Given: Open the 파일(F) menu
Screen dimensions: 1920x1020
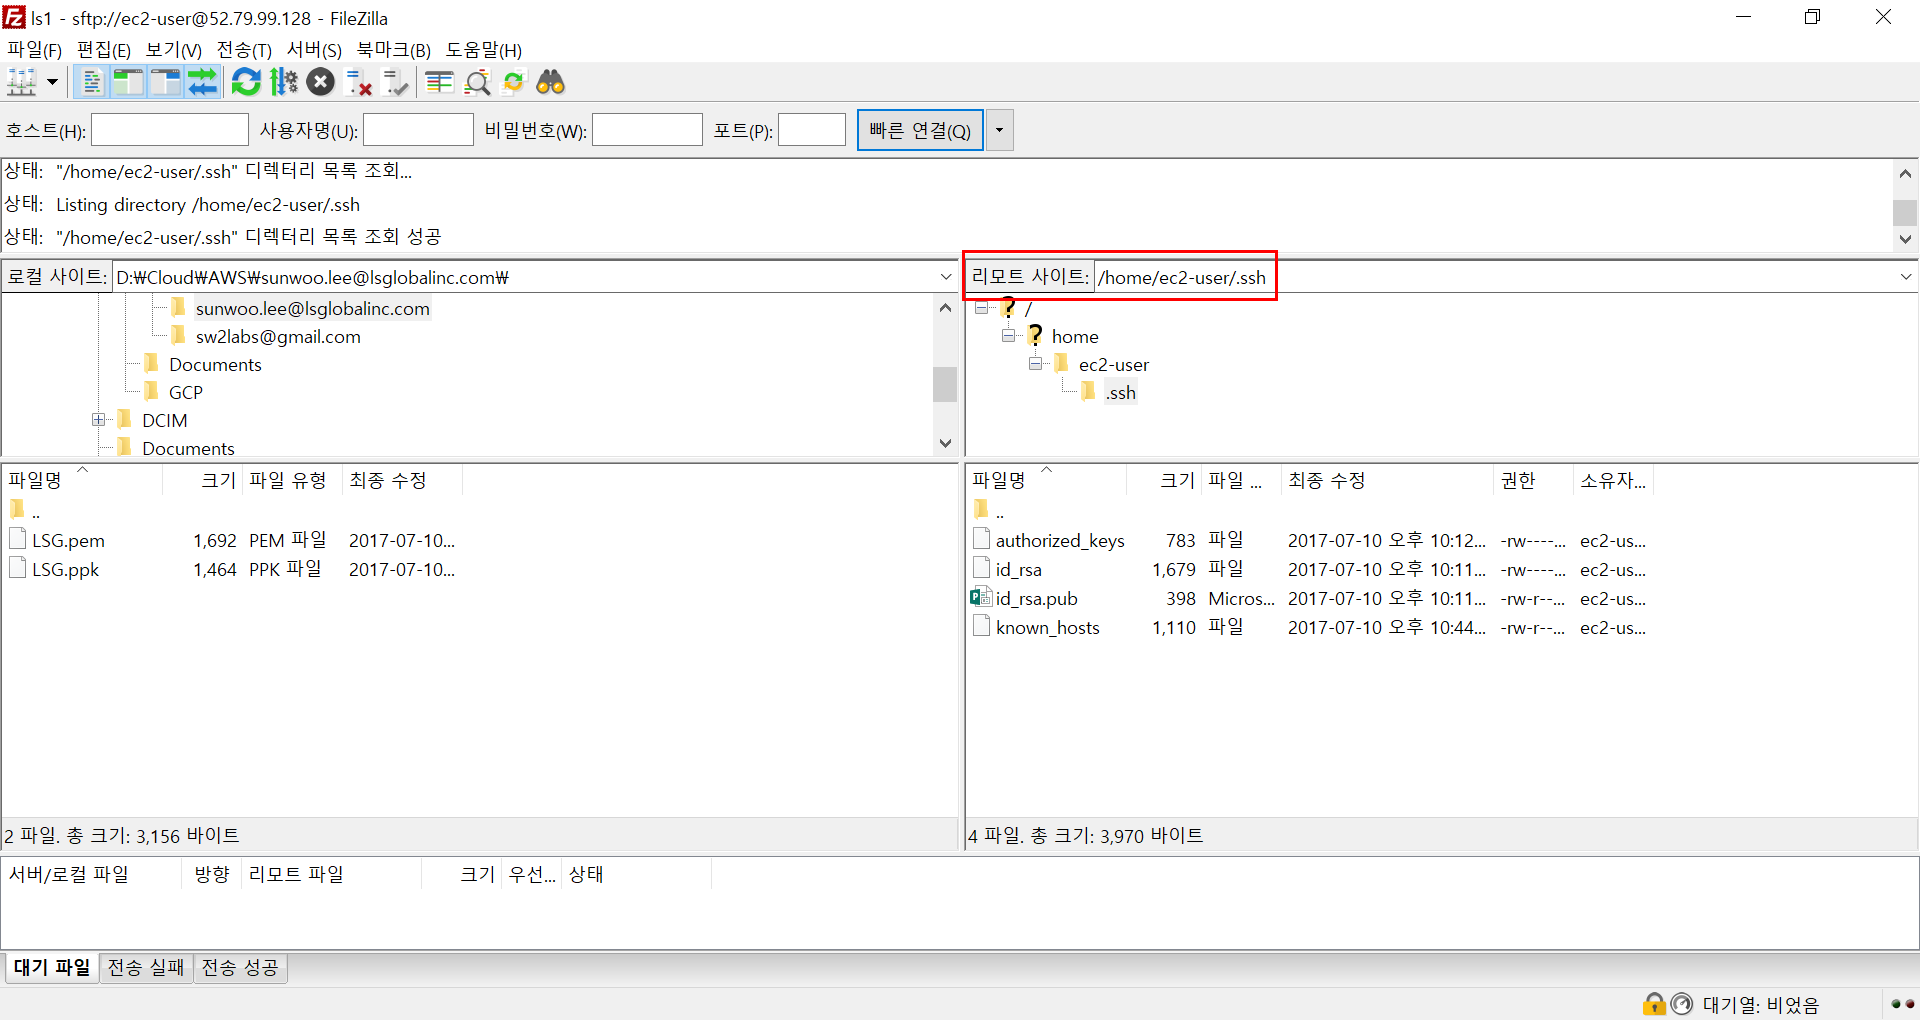Looking at the screenshot, I should click(x=34, y=50).
